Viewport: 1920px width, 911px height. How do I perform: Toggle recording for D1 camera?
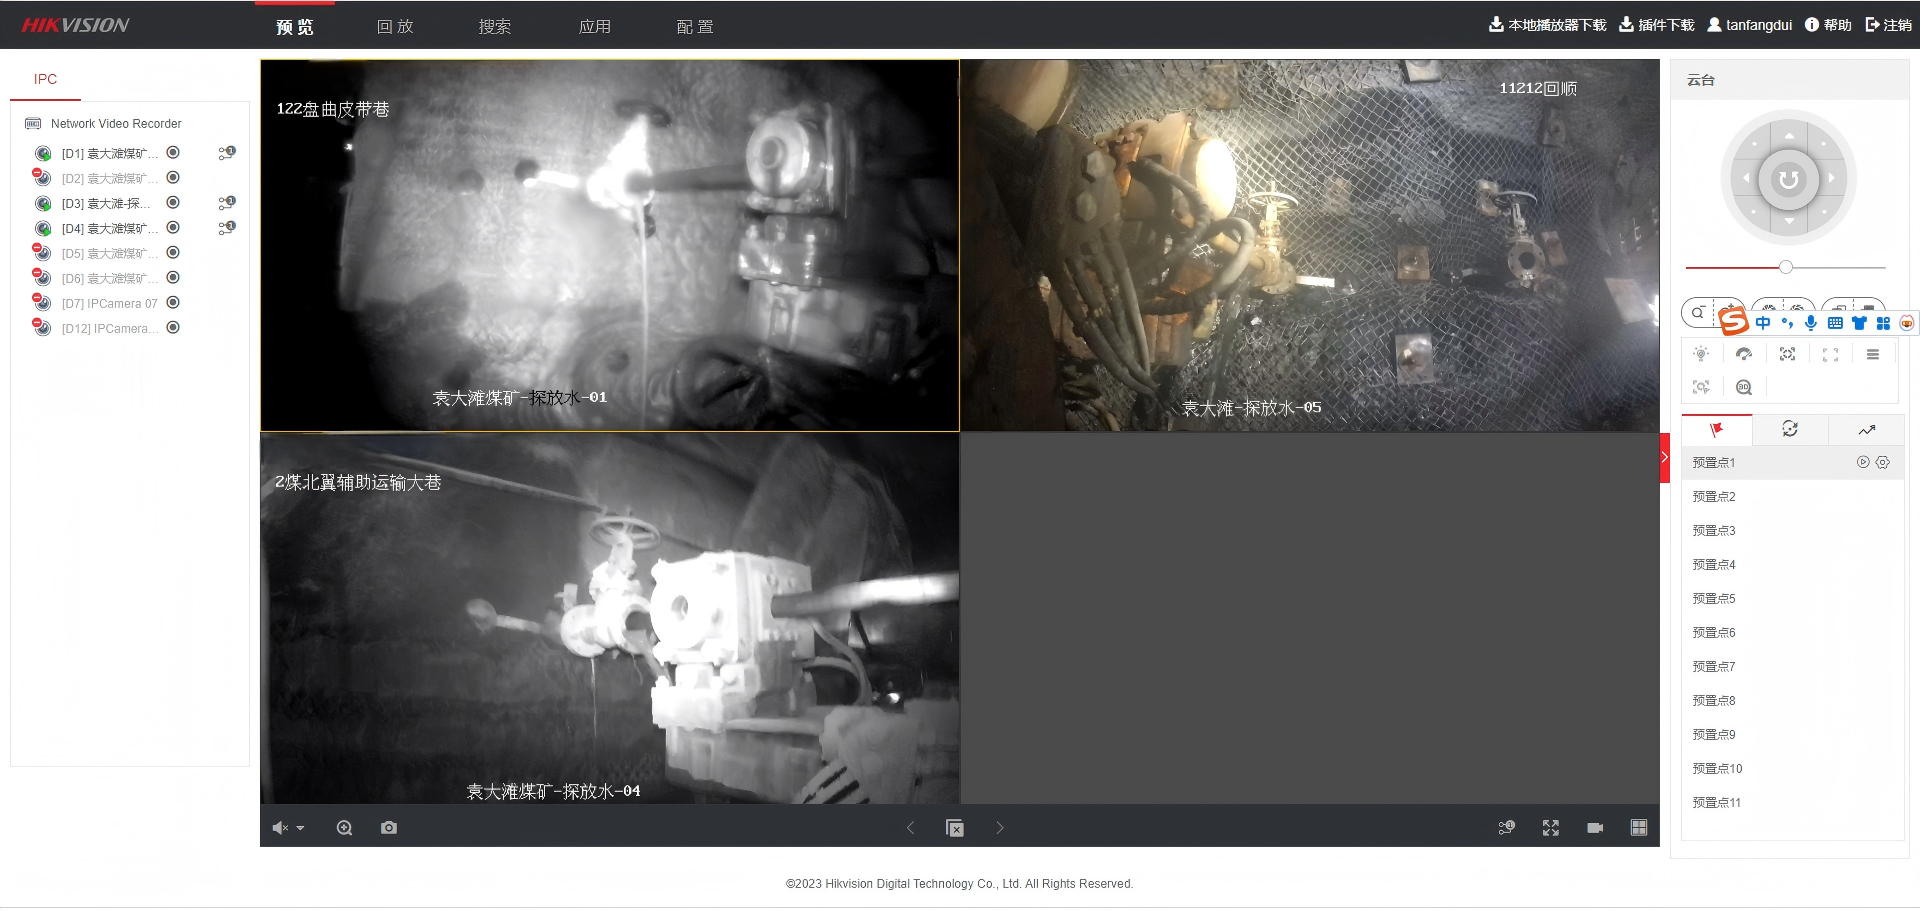tap(173, 153)
